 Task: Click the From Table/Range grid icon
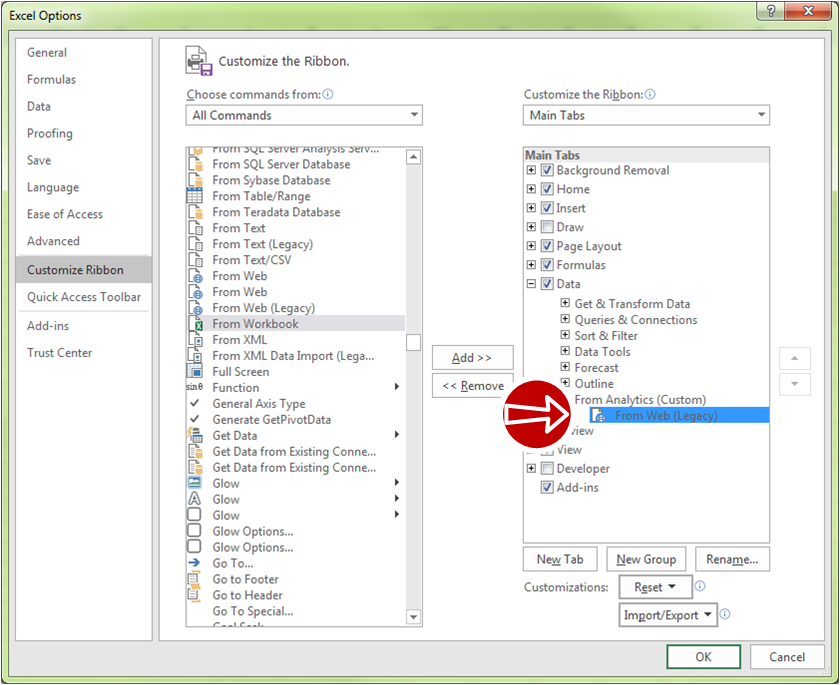pyautogui.click(x=195, y=196)
